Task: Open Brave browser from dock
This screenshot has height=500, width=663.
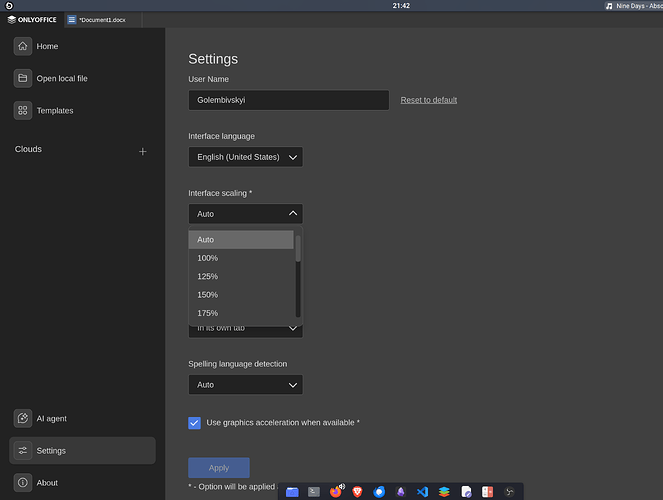Action: (357, 492)
